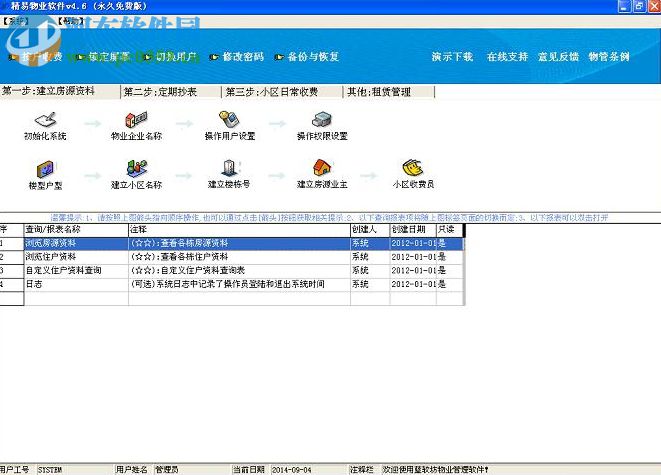The width and height of the screenshot is (661, 475).
Task: Switch to tab 第二步:定期抄表
Action: click(171, 92)
